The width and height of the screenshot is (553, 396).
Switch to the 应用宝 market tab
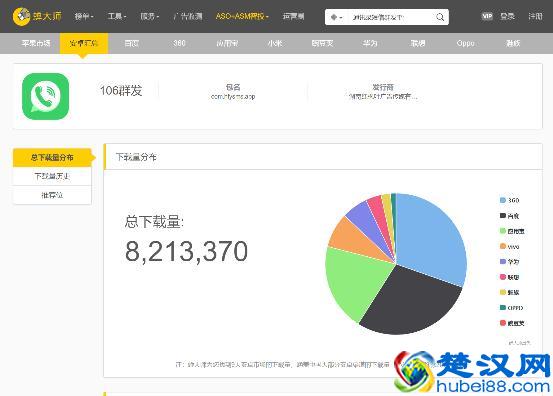tap(227, 43)
